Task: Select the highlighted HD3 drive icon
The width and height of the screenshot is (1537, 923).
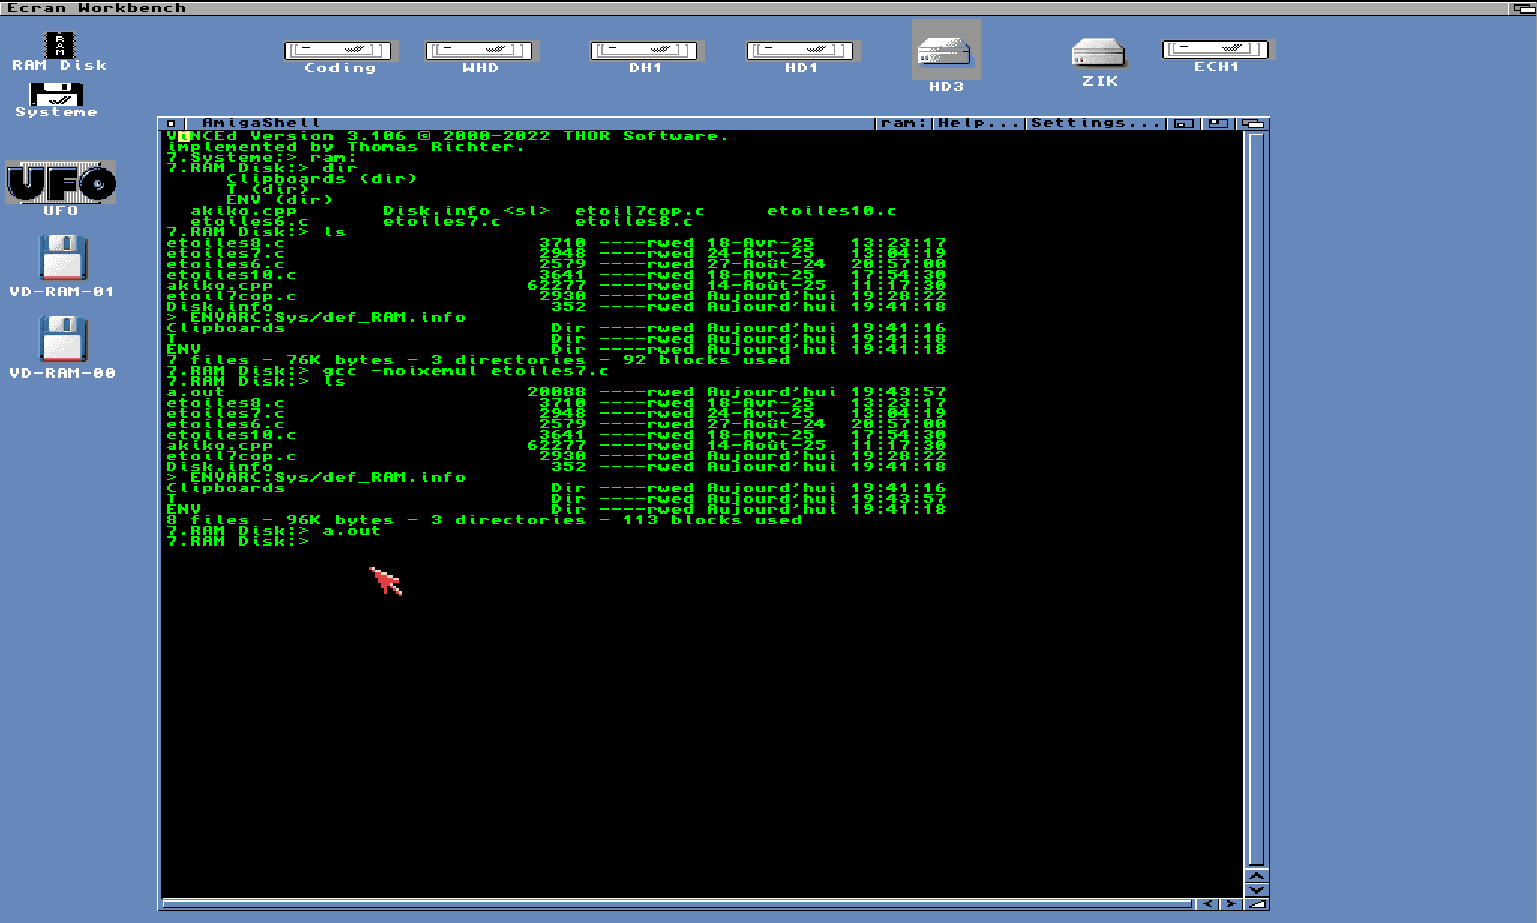Action: click(x=946, y=58)
